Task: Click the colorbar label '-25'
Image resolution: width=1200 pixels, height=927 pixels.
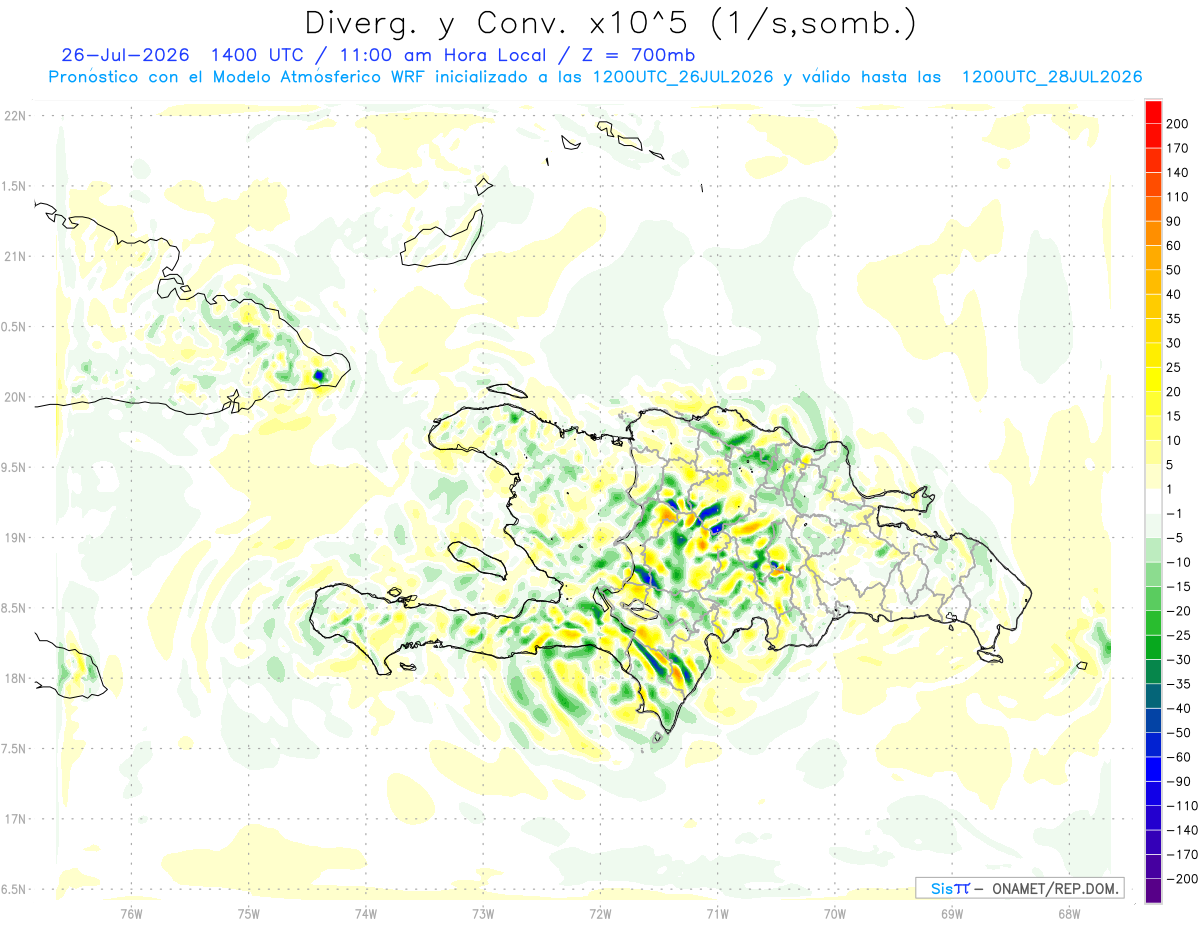Action: [1178, 635]
